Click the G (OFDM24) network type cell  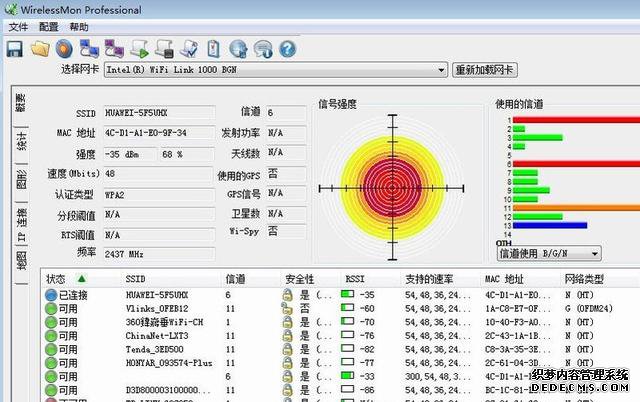pos(589,309)
